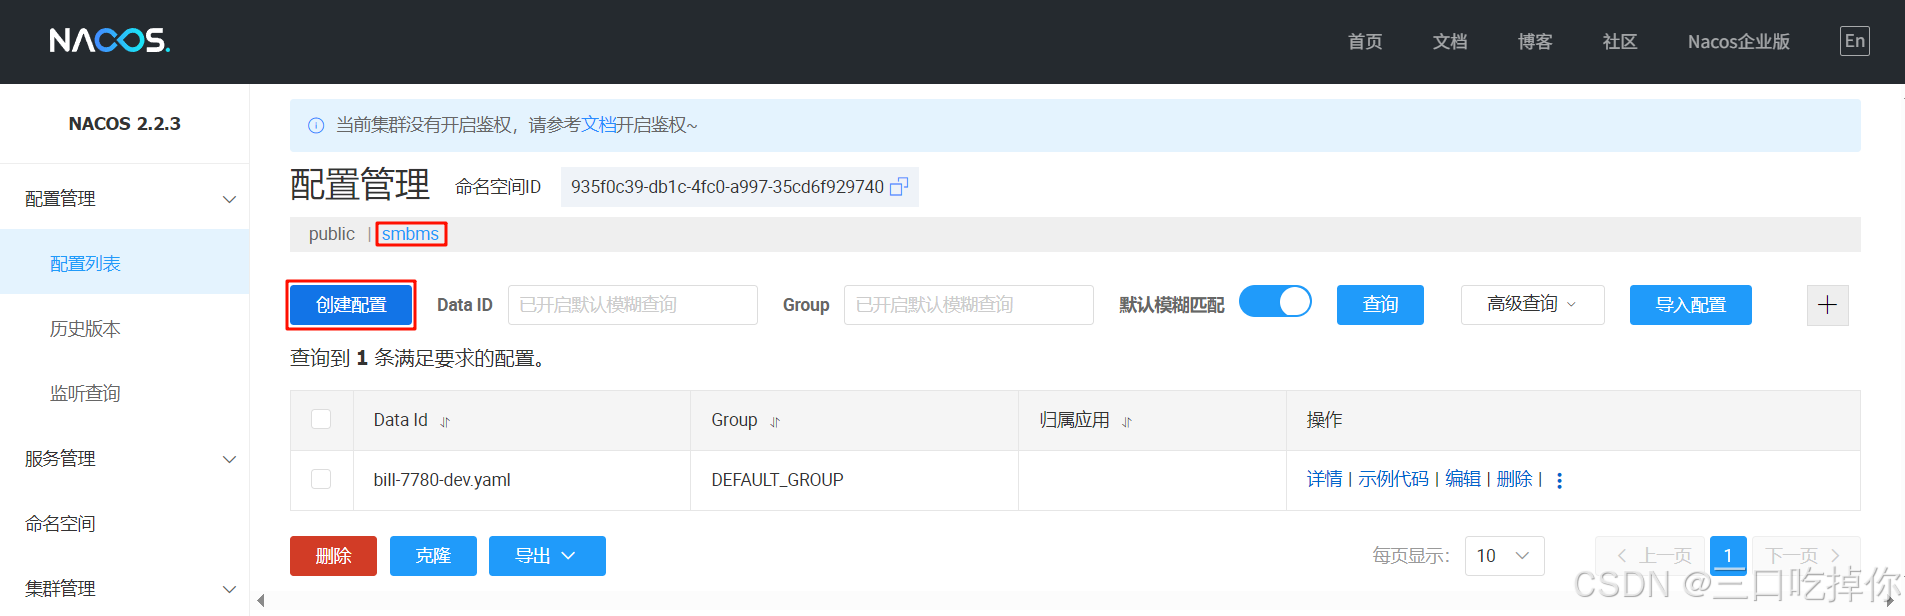The height and width of the screenshot is (616, 1905).
Task: Go to 首页 in top navigation
Action: coord(1365,41)
